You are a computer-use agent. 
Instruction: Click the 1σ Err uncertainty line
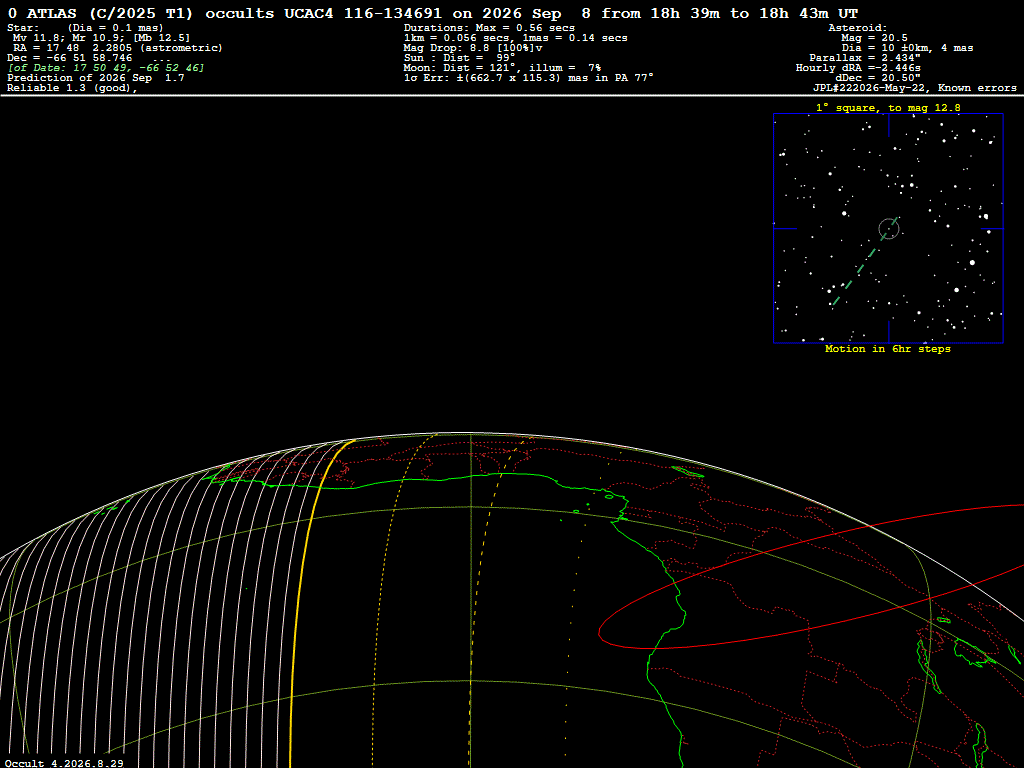pos(528,78)
